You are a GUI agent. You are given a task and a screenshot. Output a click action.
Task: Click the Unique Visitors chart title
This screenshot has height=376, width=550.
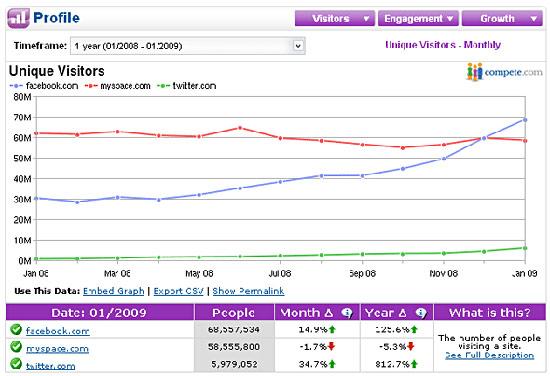coord(56,71)
